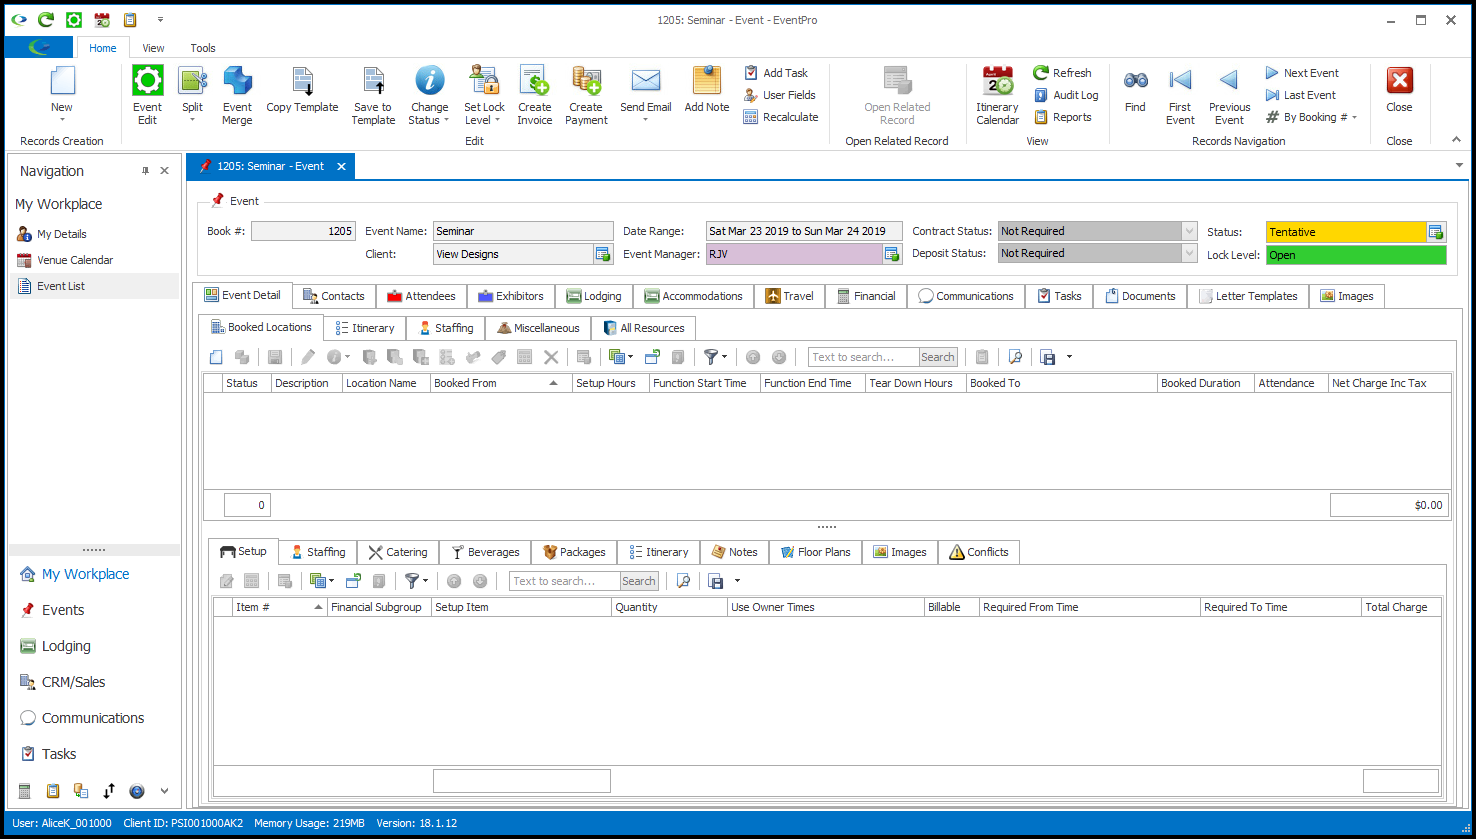Image resolution: width=1476 pixels, height=839 pixels.
Task: Sort by the Booked From column header
Action: click(x=499, y=383)
